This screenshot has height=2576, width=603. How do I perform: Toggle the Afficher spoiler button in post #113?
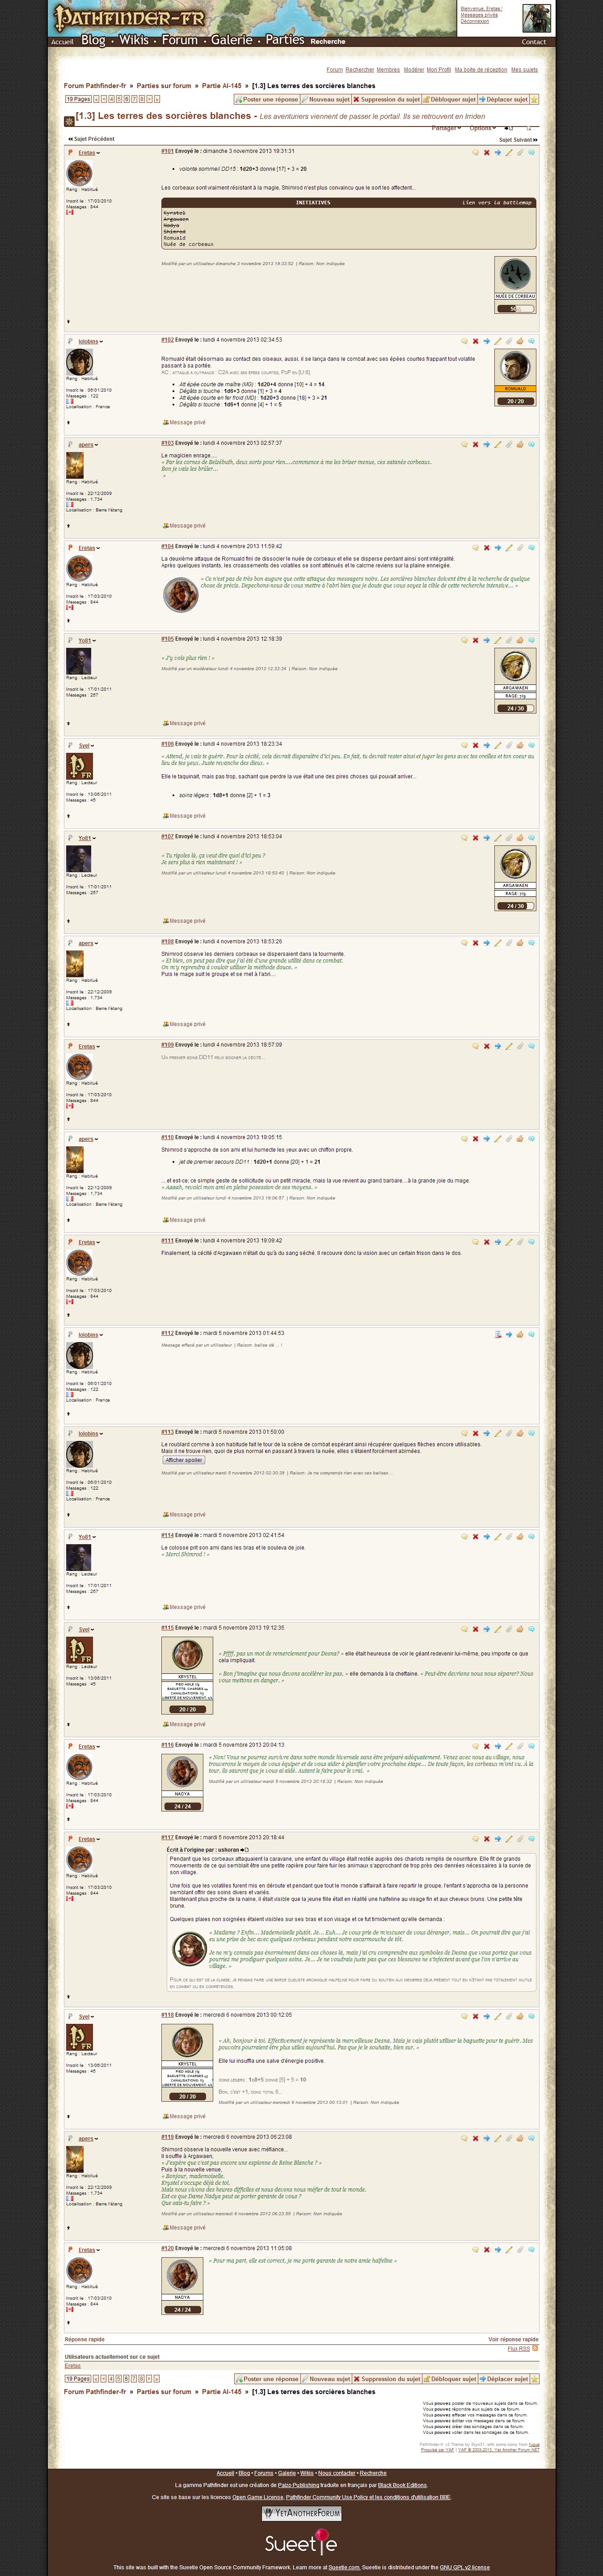click(184, 1460)
